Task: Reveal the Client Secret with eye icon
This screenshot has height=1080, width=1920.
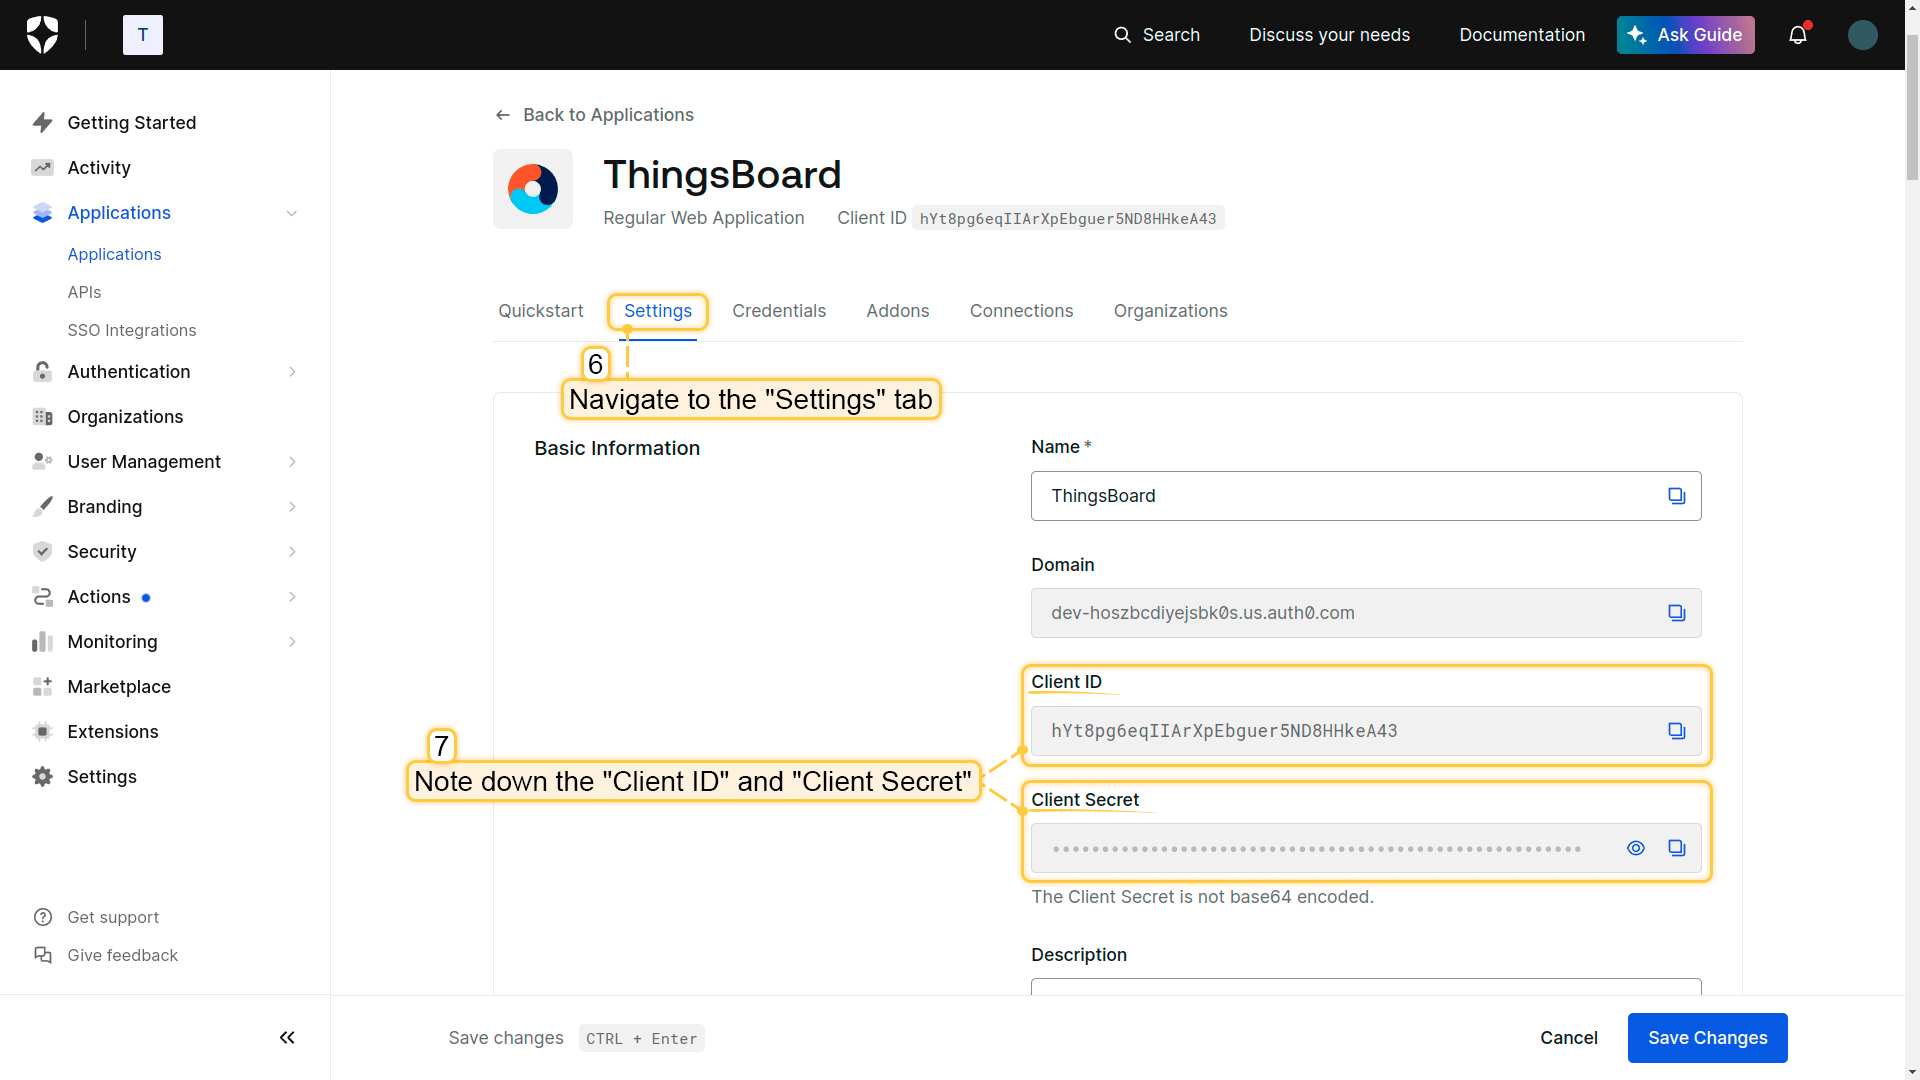Action: [x=1635, y=848]
